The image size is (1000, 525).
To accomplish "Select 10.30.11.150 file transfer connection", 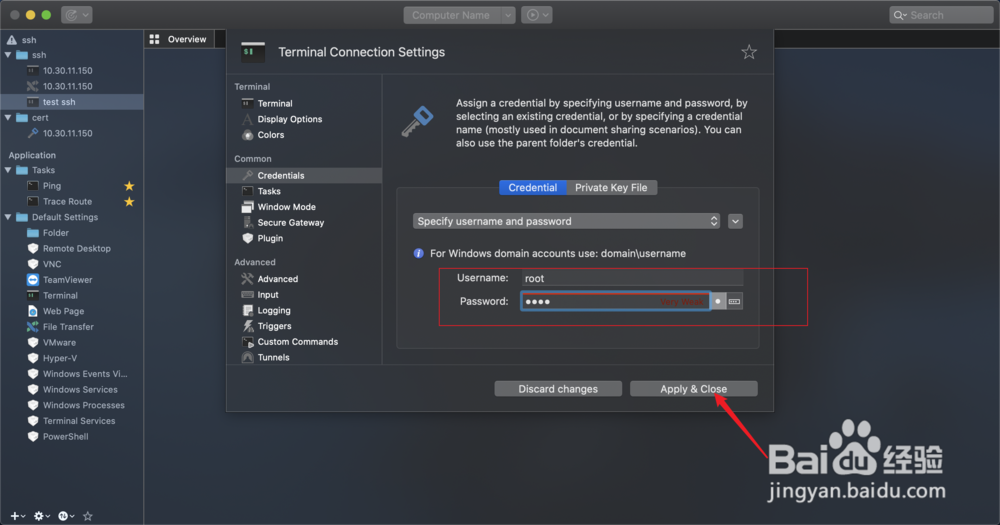I will [68, 86].
